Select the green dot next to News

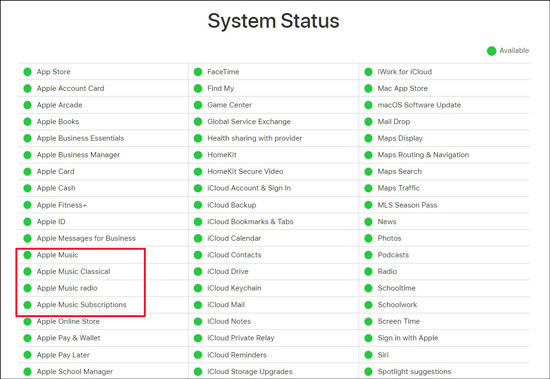point(368,222)
